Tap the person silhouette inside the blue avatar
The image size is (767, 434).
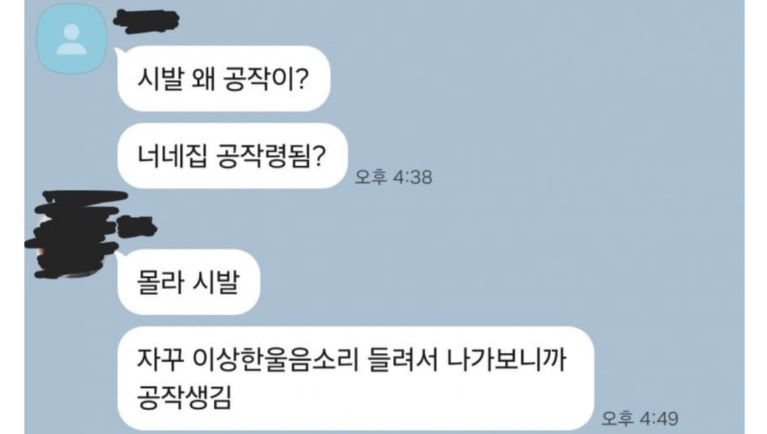[71, 39]
